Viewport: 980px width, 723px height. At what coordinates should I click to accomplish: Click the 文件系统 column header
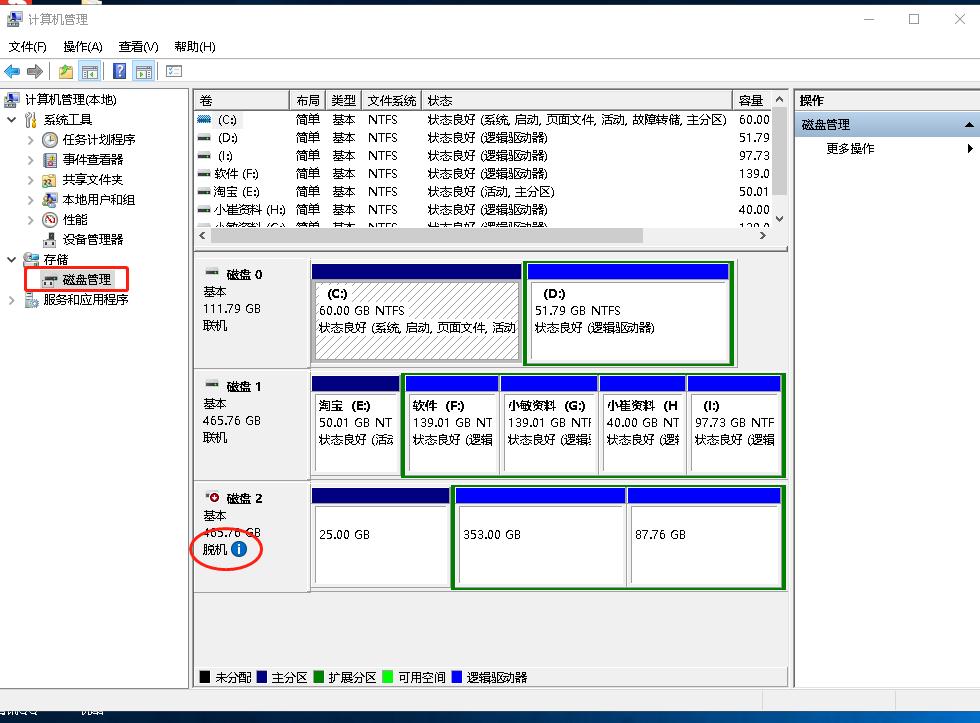[391, 100]
